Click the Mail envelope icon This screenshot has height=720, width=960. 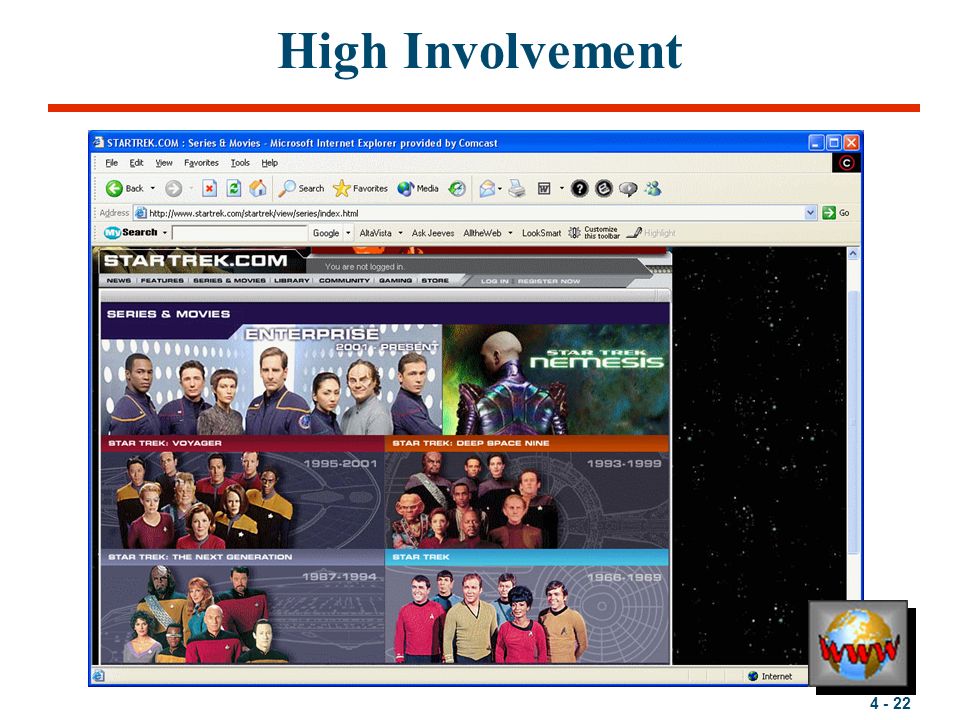click(x=487, y=189)
